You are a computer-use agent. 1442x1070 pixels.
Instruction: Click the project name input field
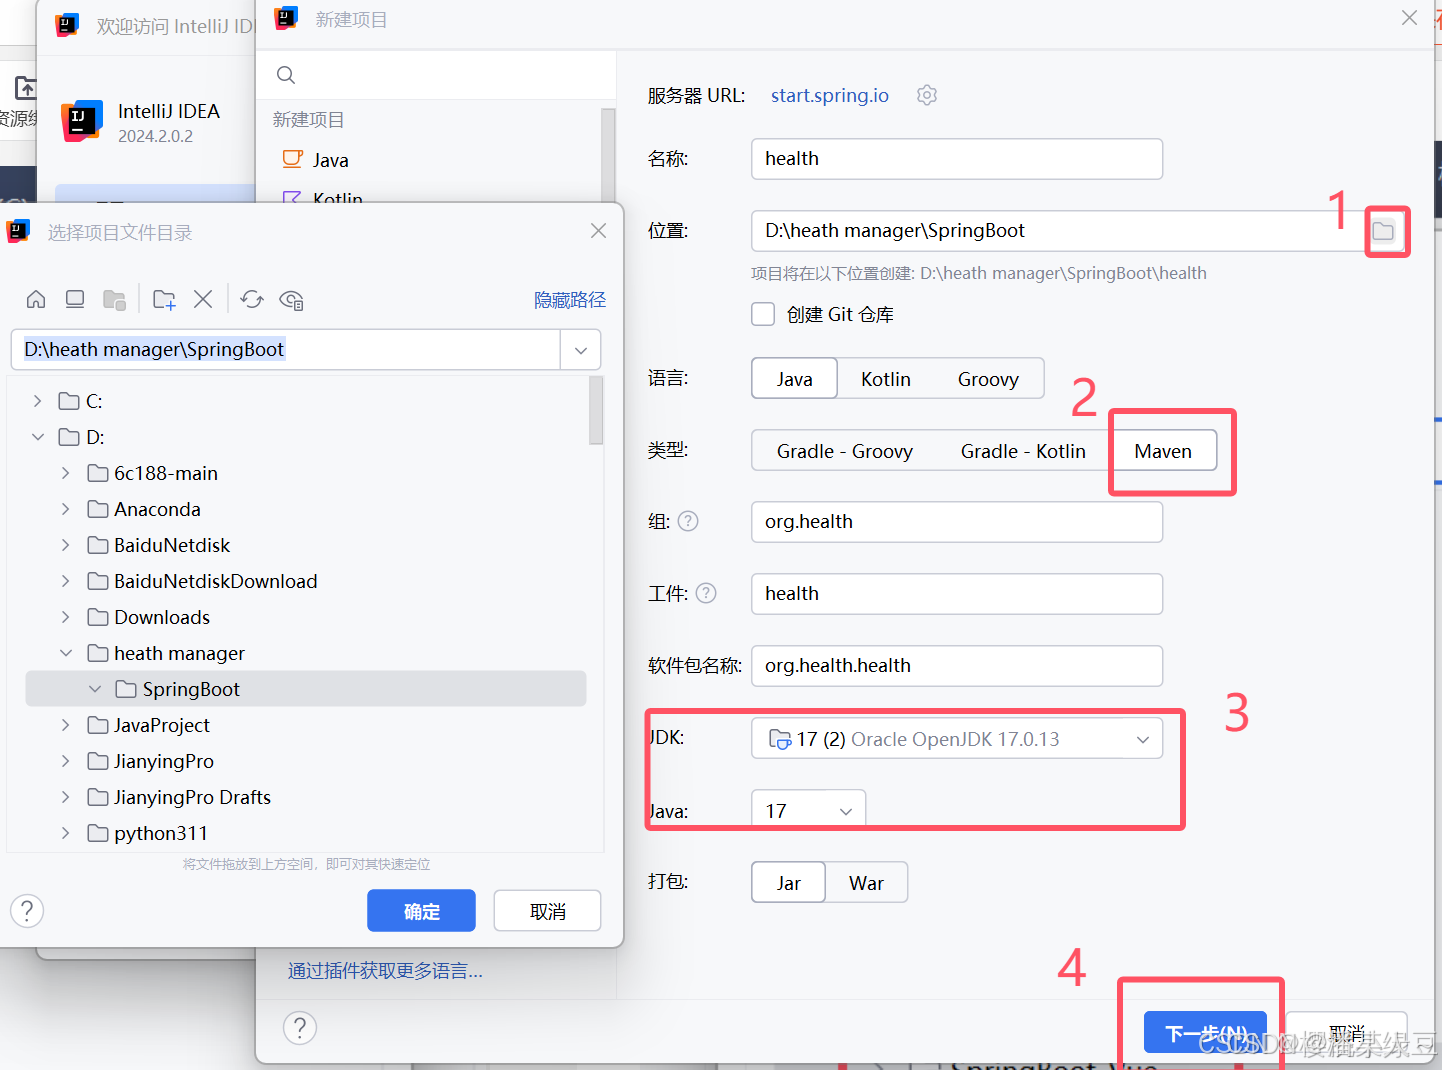coord(957,159)
